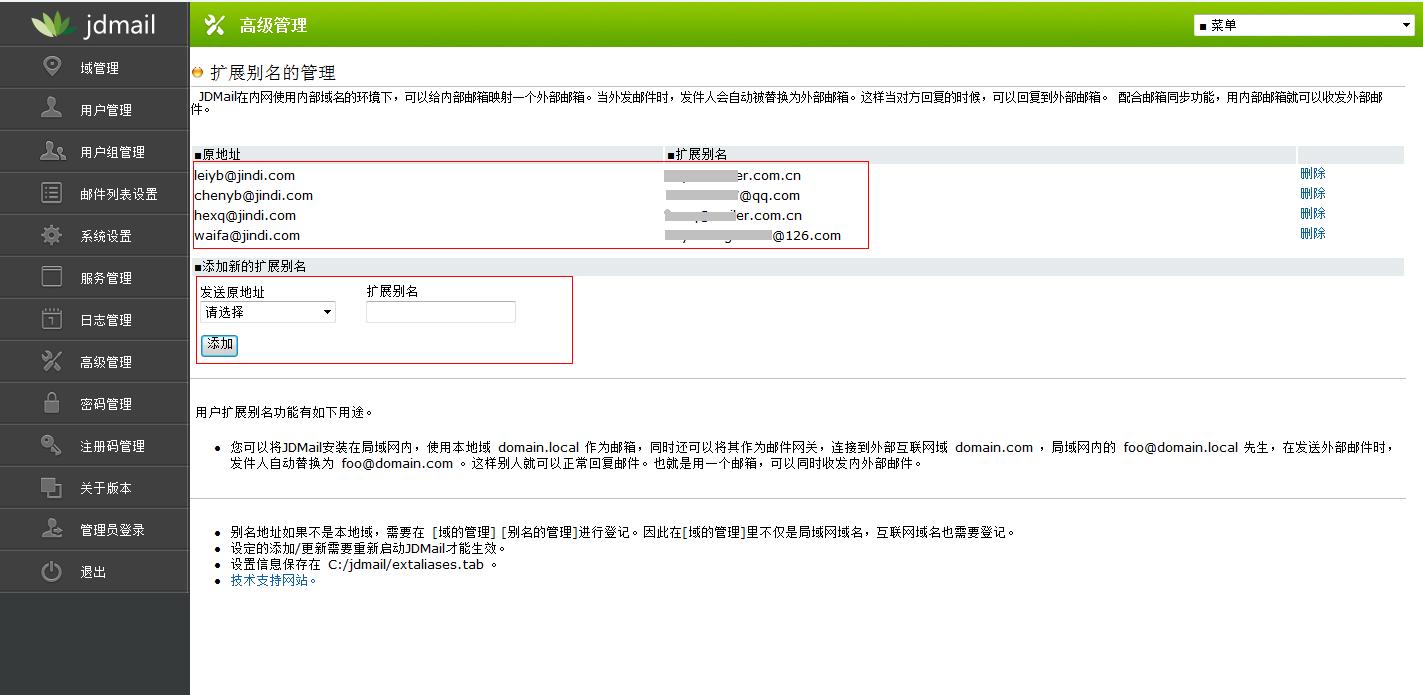This screenshot has height=695, width=1423.
Task: Delete the waifa@jindi.com alias entry
Action: coord(1312,234)
